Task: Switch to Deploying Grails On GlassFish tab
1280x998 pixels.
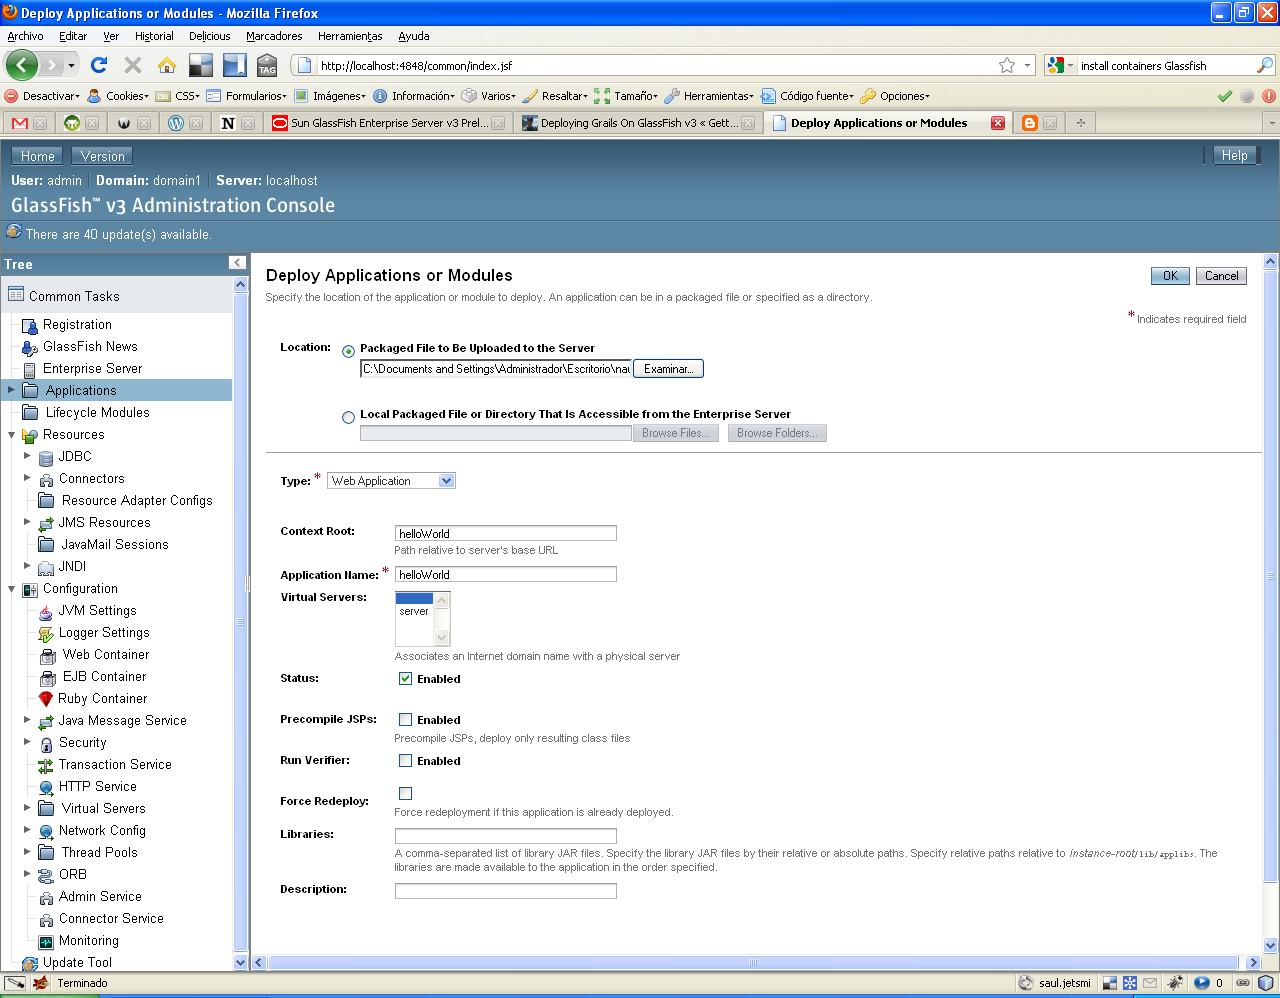Action: pos(639,123)
